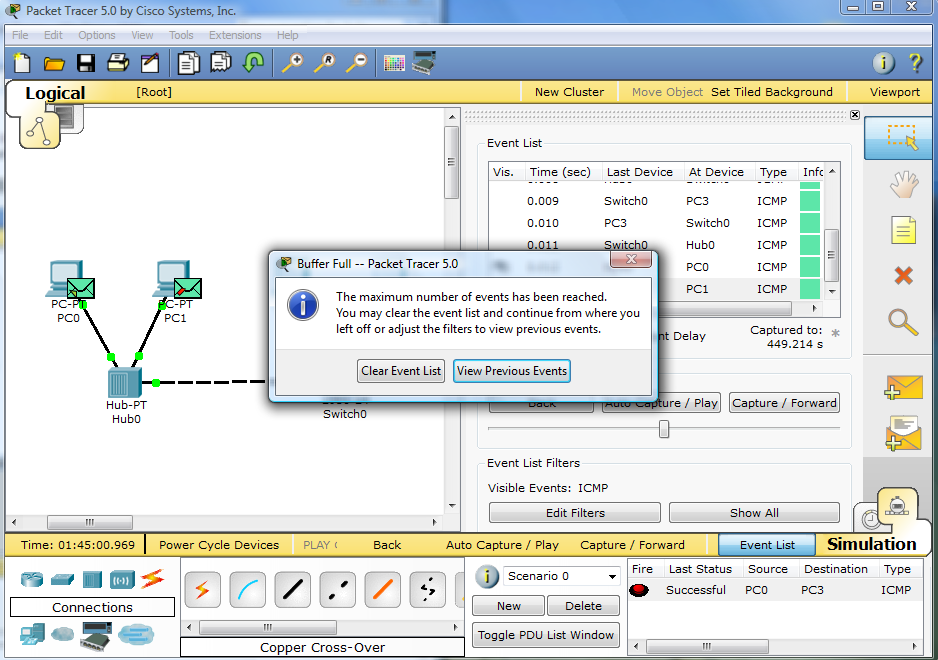Viewport: 938px width, 660px height.
Task: Switch to the Logical workspace tab
Action: click(55, 93)
